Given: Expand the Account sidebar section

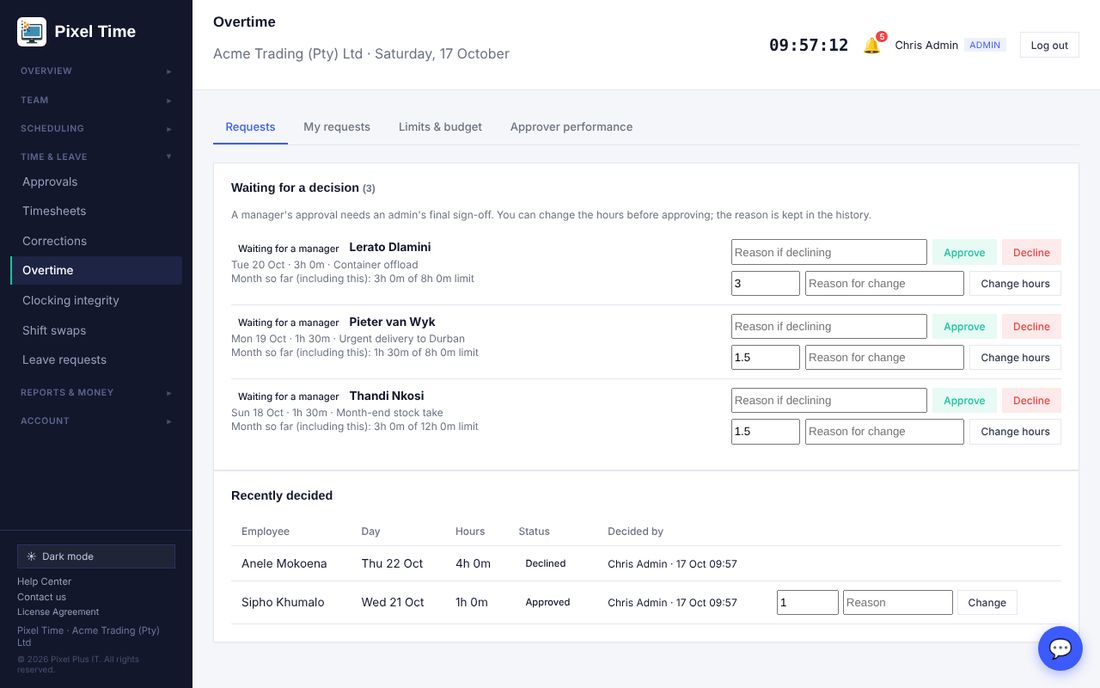Looking at the screenshot, I should click(x=96, y=421).
